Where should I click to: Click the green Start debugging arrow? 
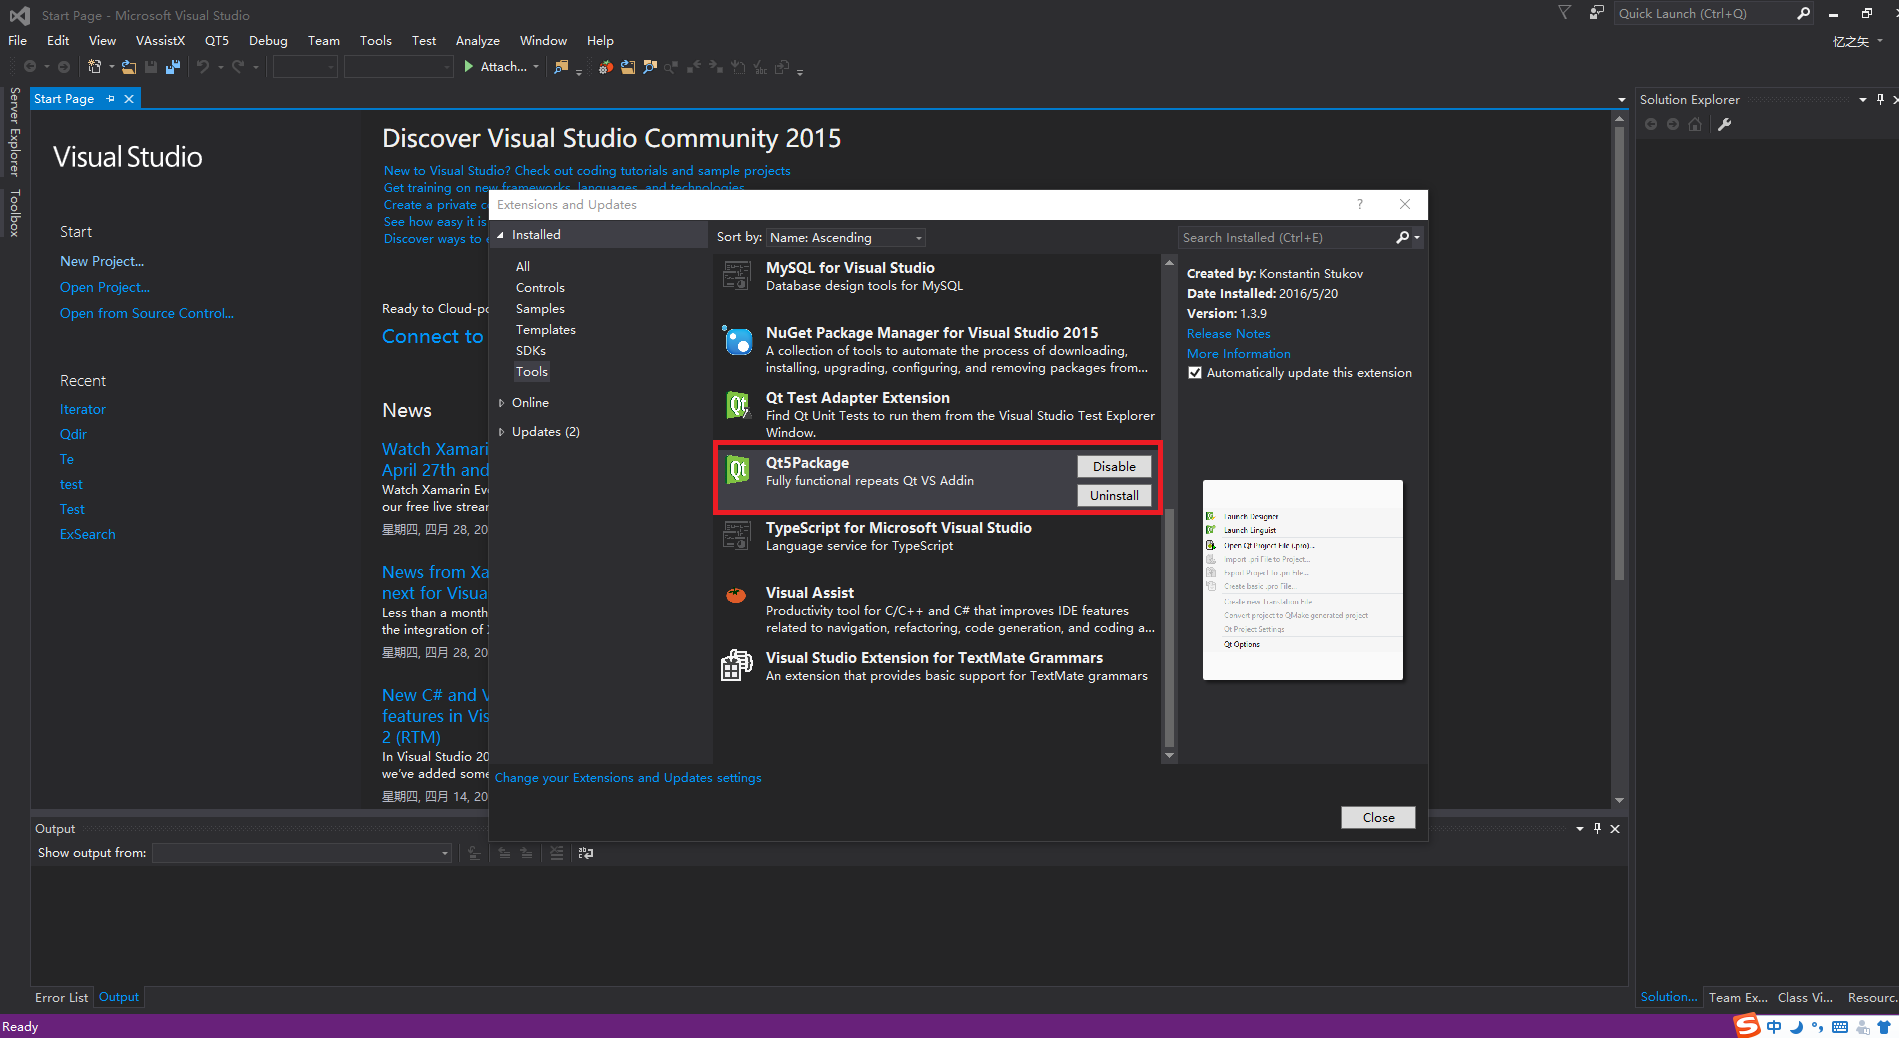(469, 67)
